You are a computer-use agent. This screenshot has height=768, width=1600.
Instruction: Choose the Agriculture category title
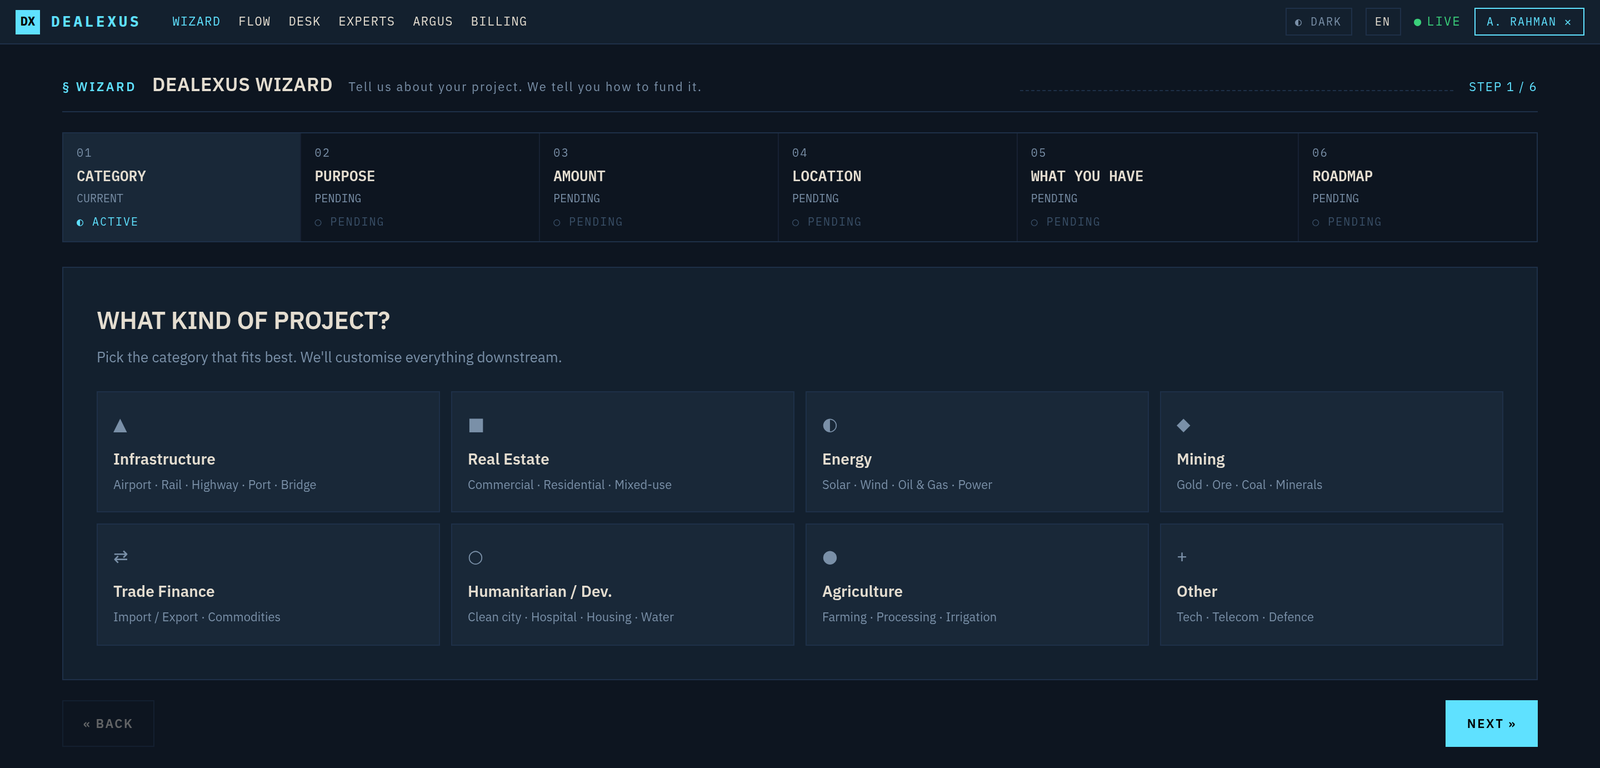(862, 592)
